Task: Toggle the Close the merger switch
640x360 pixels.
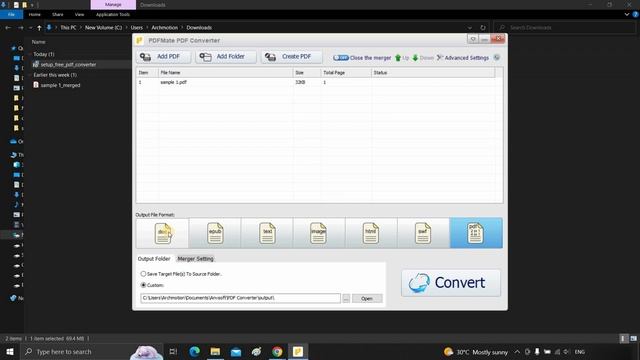Action: click(x=340, y=58)
